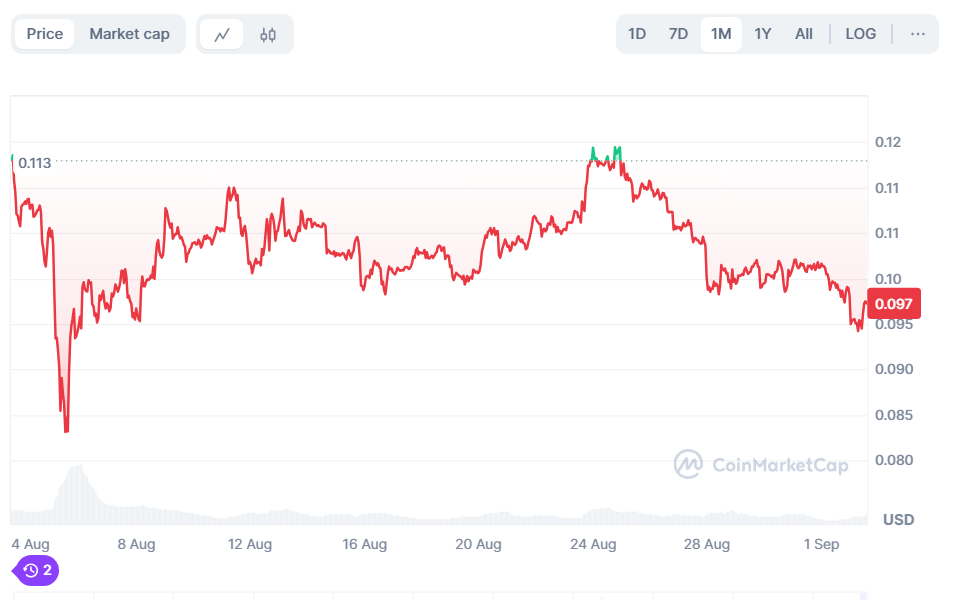Viewport: 954px width, 600px height.
Task: Enable LOG scale
Action: [x=860, y=34]
